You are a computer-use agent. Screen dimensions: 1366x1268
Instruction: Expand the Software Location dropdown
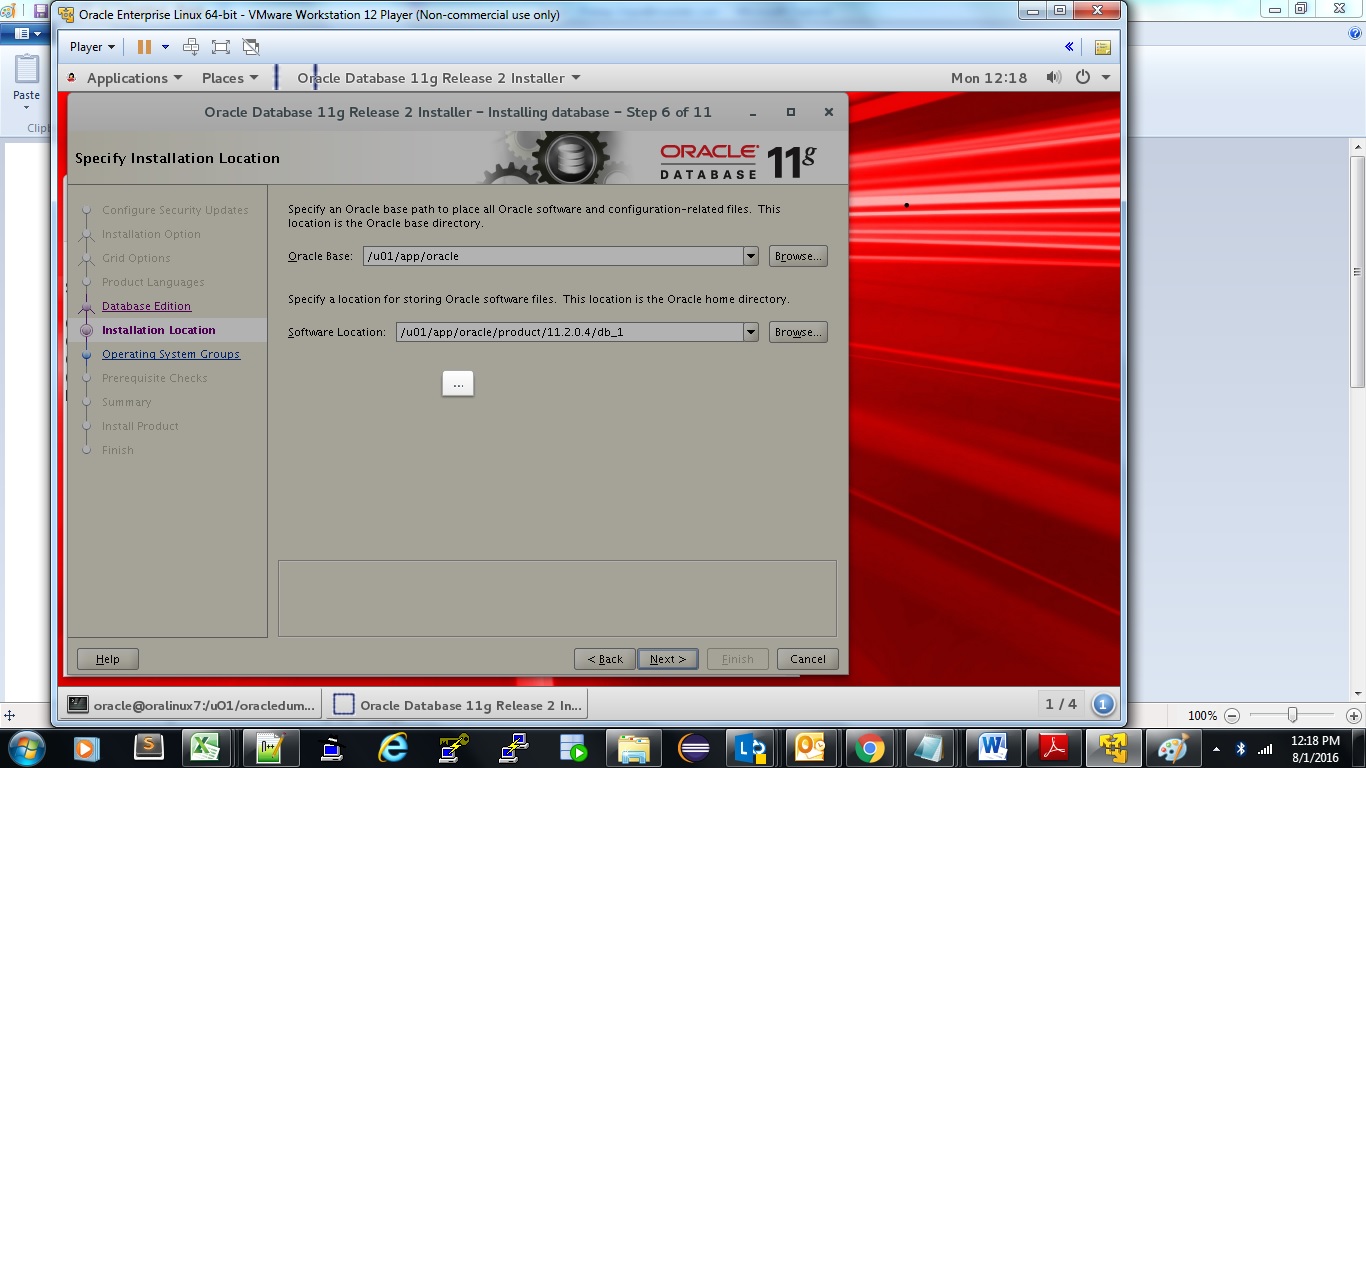(750, 333)
